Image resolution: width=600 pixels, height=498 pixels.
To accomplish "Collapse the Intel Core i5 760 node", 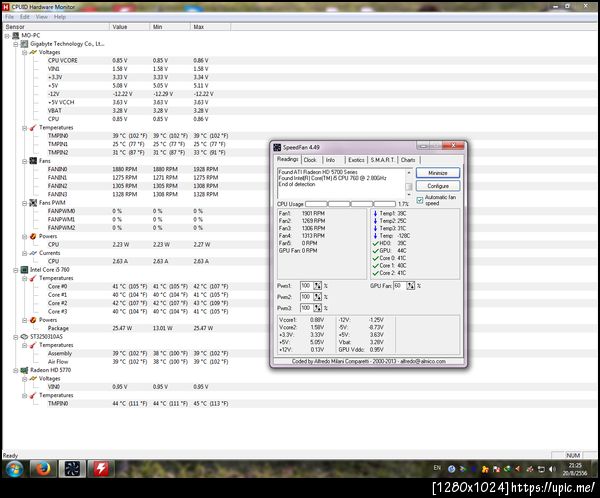I will 16,270.
